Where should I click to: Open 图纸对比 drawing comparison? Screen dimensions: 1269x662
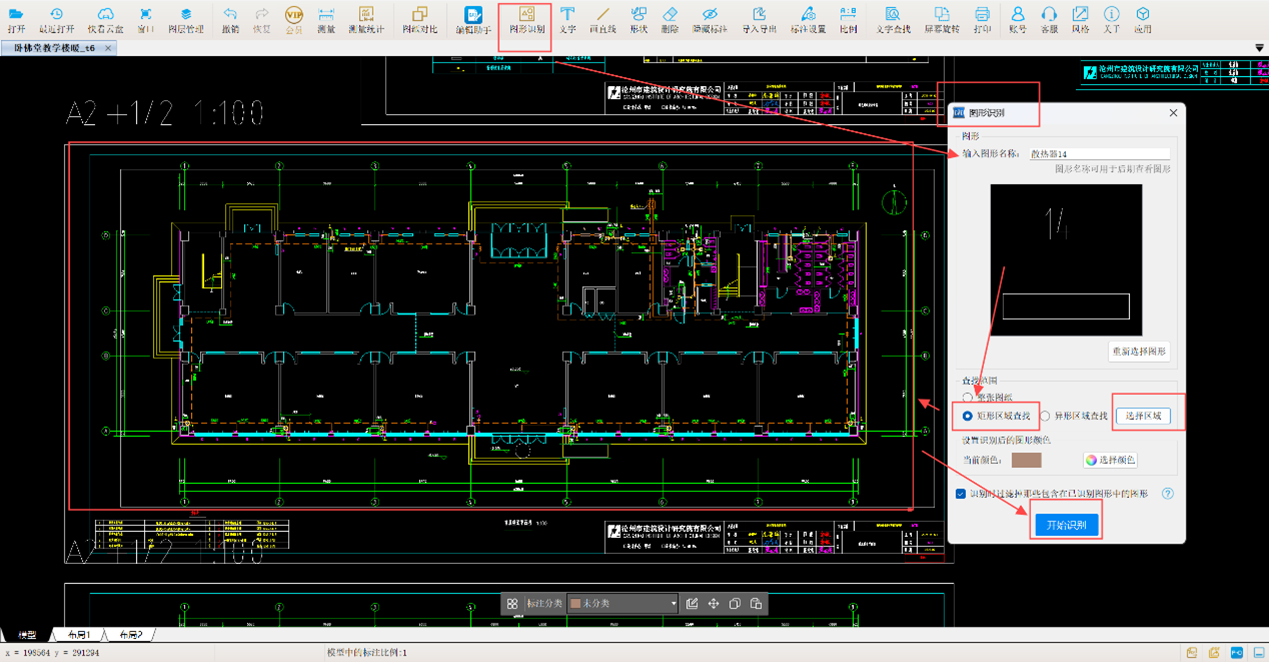point(419,18)
